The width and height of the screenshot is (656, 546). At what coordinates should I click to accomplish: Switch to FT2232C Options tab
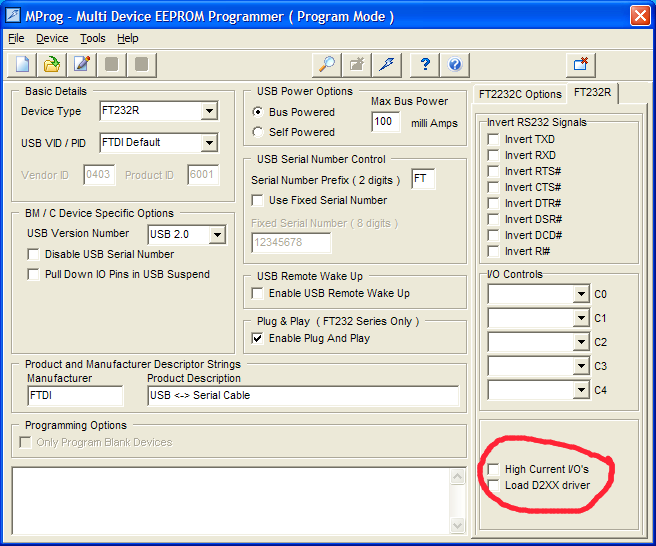coord(520,94)
